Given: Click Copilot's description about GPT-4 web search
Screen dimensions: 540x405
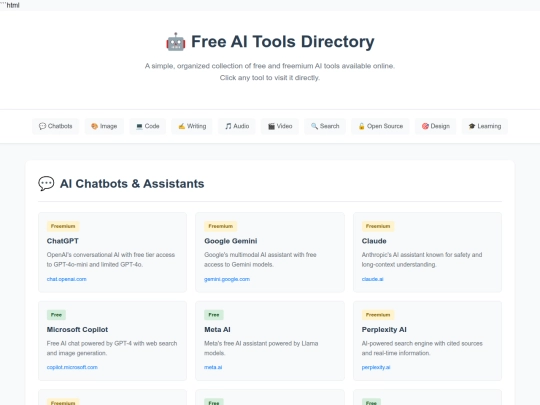Looking at the screenshot, I should pos(112,348).
